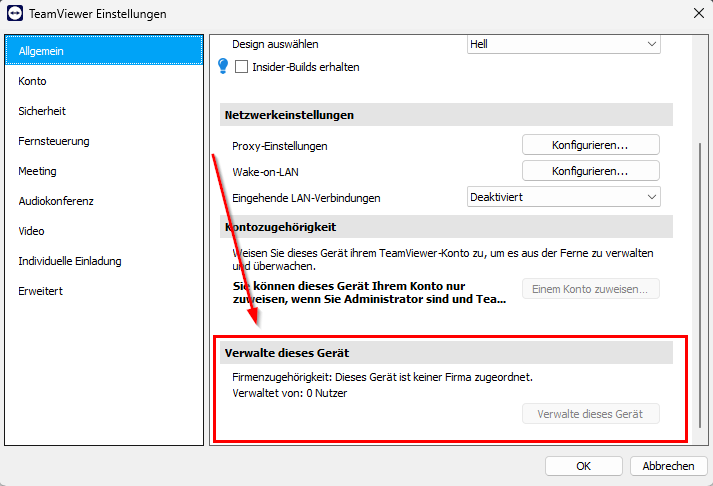Click the Verwalte dieses Gerät button
The image size is (713, 486).
[591, 414]
